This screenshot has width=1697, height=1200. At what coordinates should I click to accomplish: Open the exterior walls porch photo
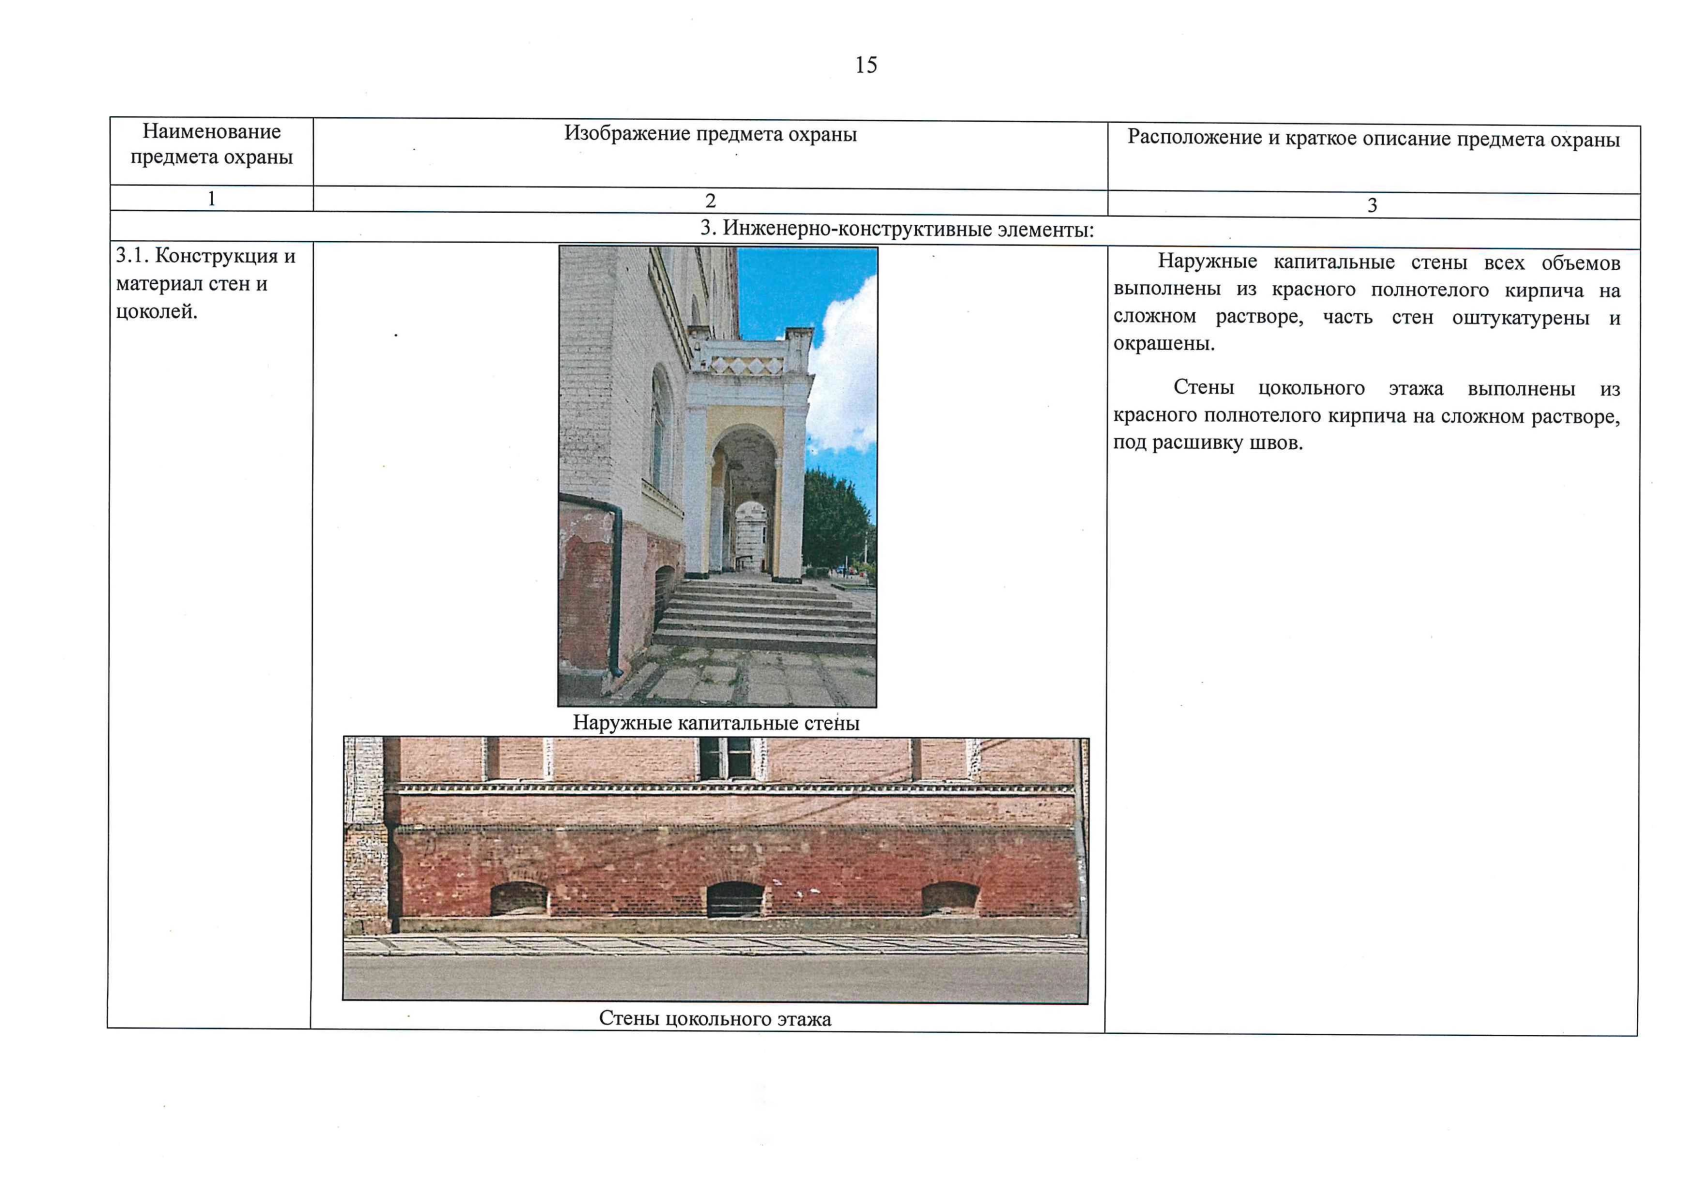717,477
